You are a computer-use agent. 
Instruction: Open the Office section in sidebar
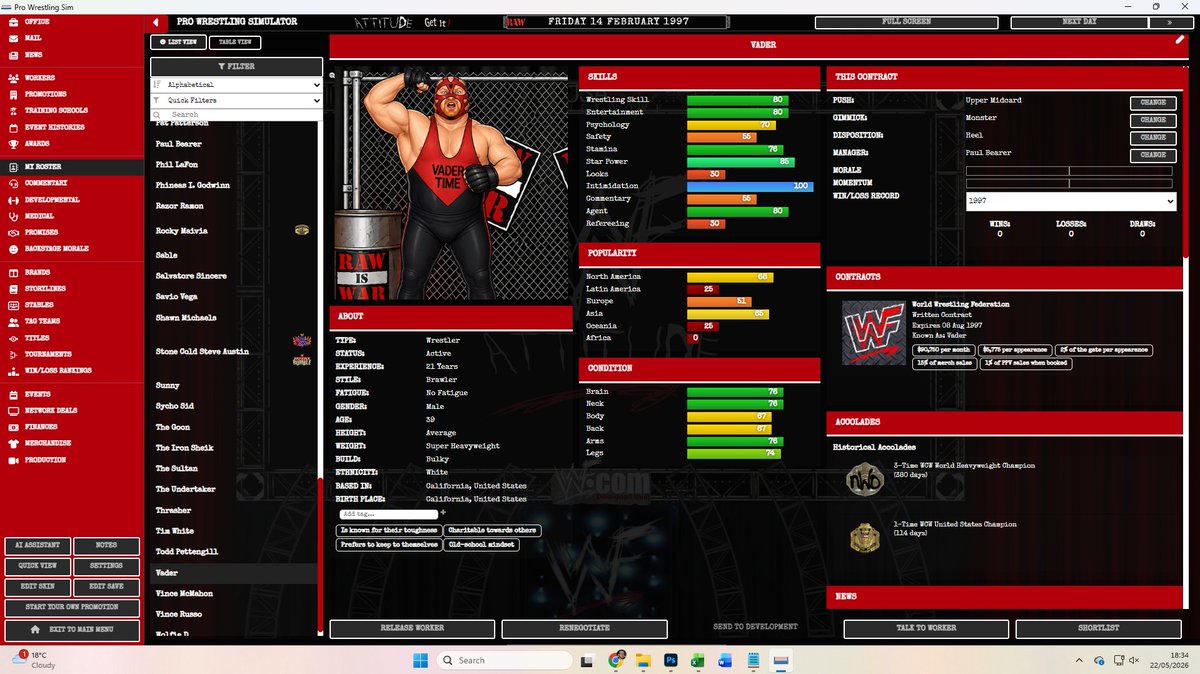click(x=37, y=21)
